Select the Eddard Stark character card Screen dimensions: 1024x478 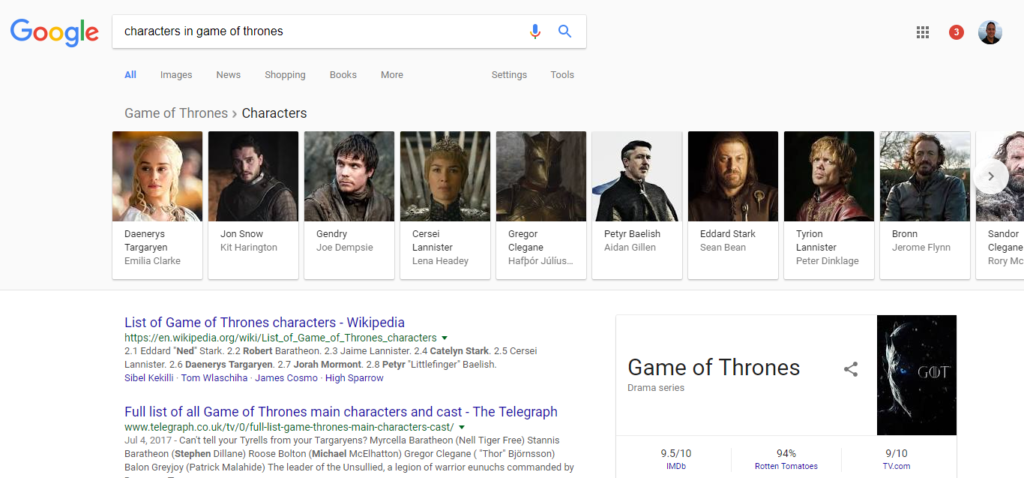[733, 205]
